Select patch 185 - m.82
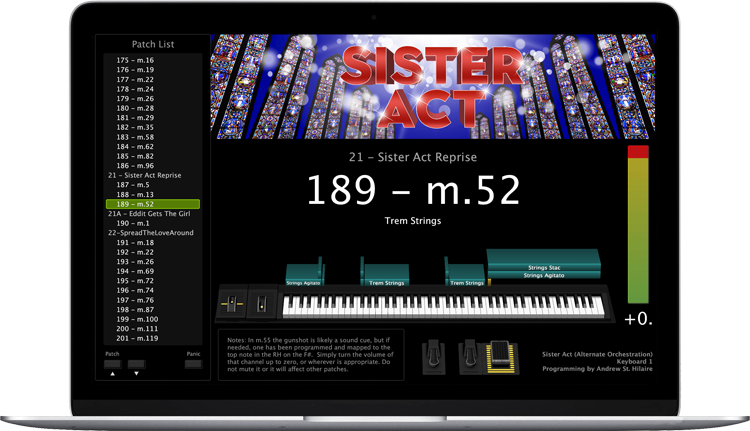 [x=135, y=156]
